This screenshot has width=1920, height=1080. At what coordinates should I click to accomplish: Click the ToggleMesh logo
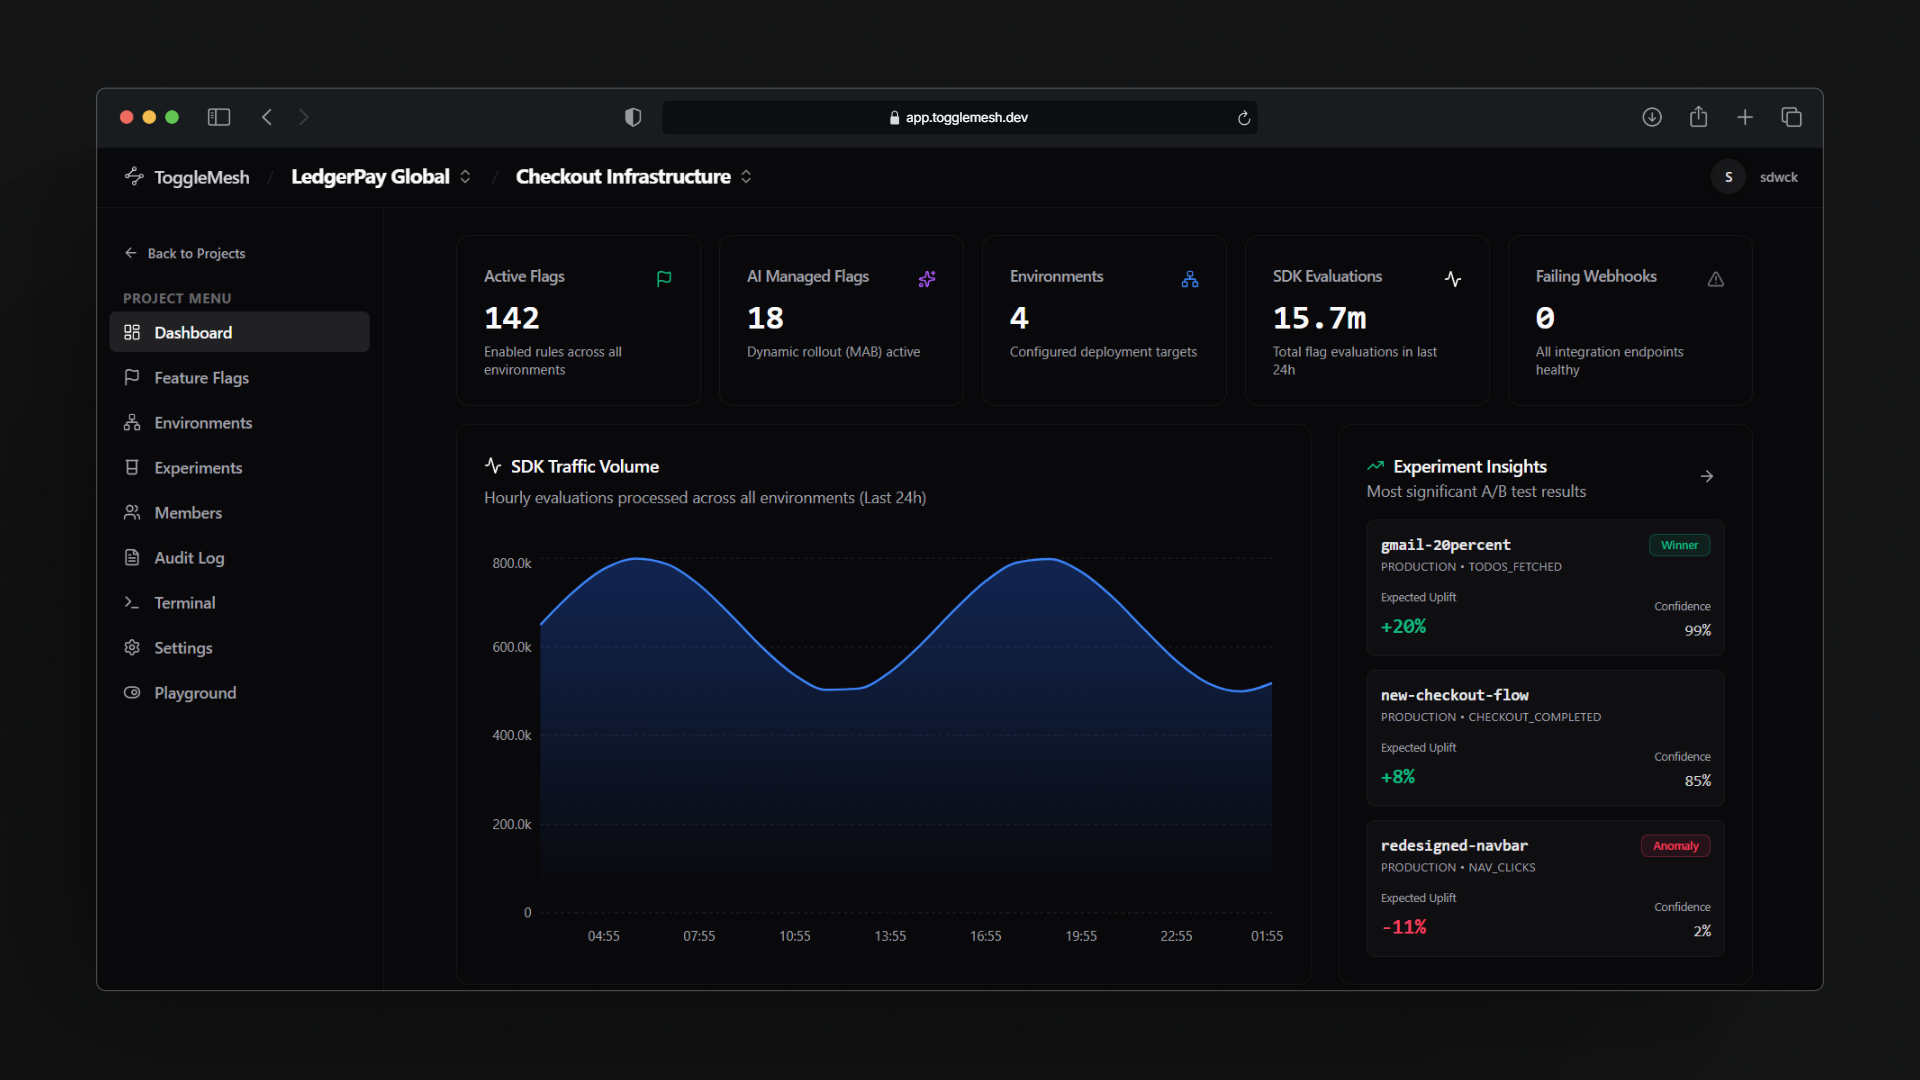click(x=187, y=177)
